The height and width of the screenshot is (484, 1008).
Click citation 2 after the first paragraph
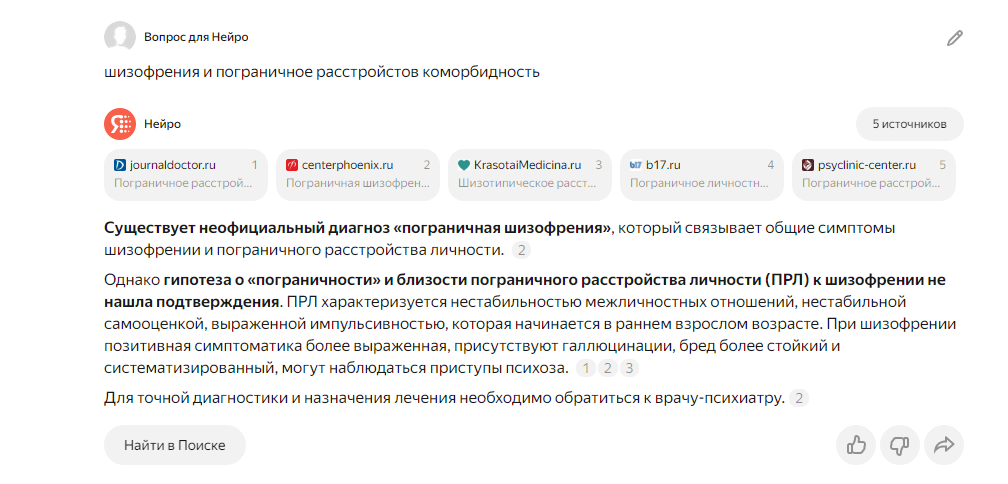(521, 251)
